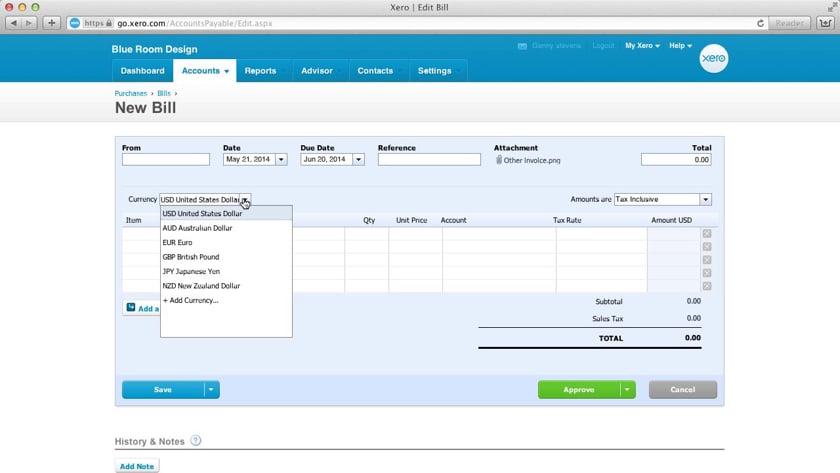Open the Advisor tab

(x=321, y=71)
